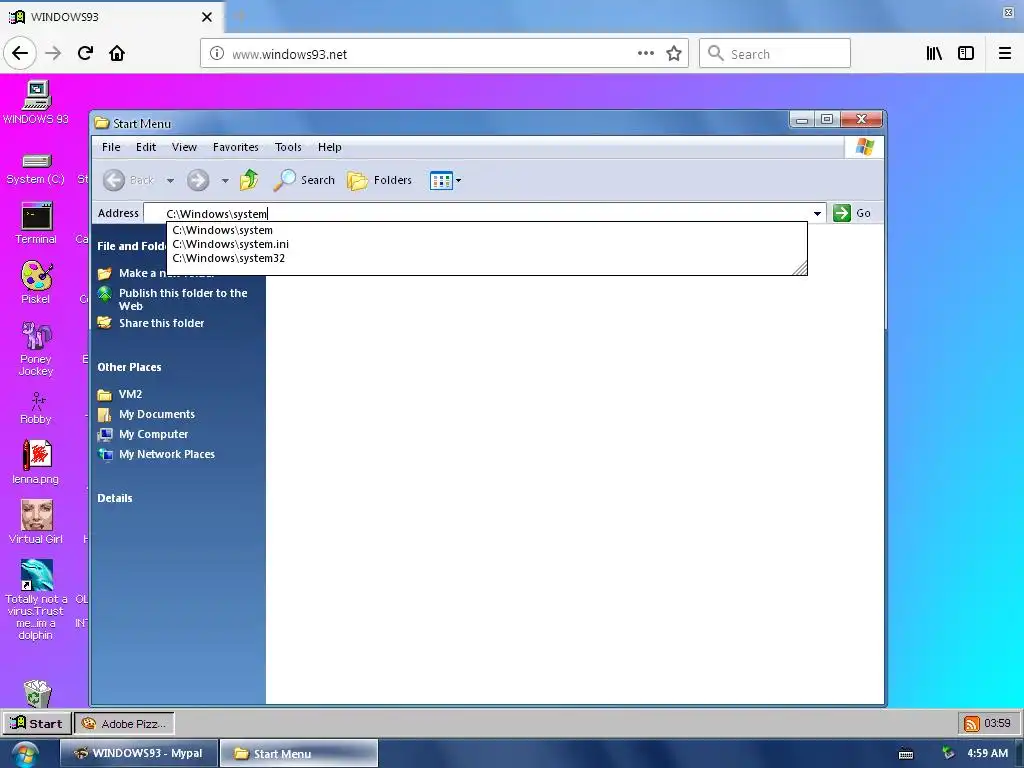This screenshot has height=768, width=1024.
Task: Click the 4:59 AM system clock
Action: tap(987, 753)
